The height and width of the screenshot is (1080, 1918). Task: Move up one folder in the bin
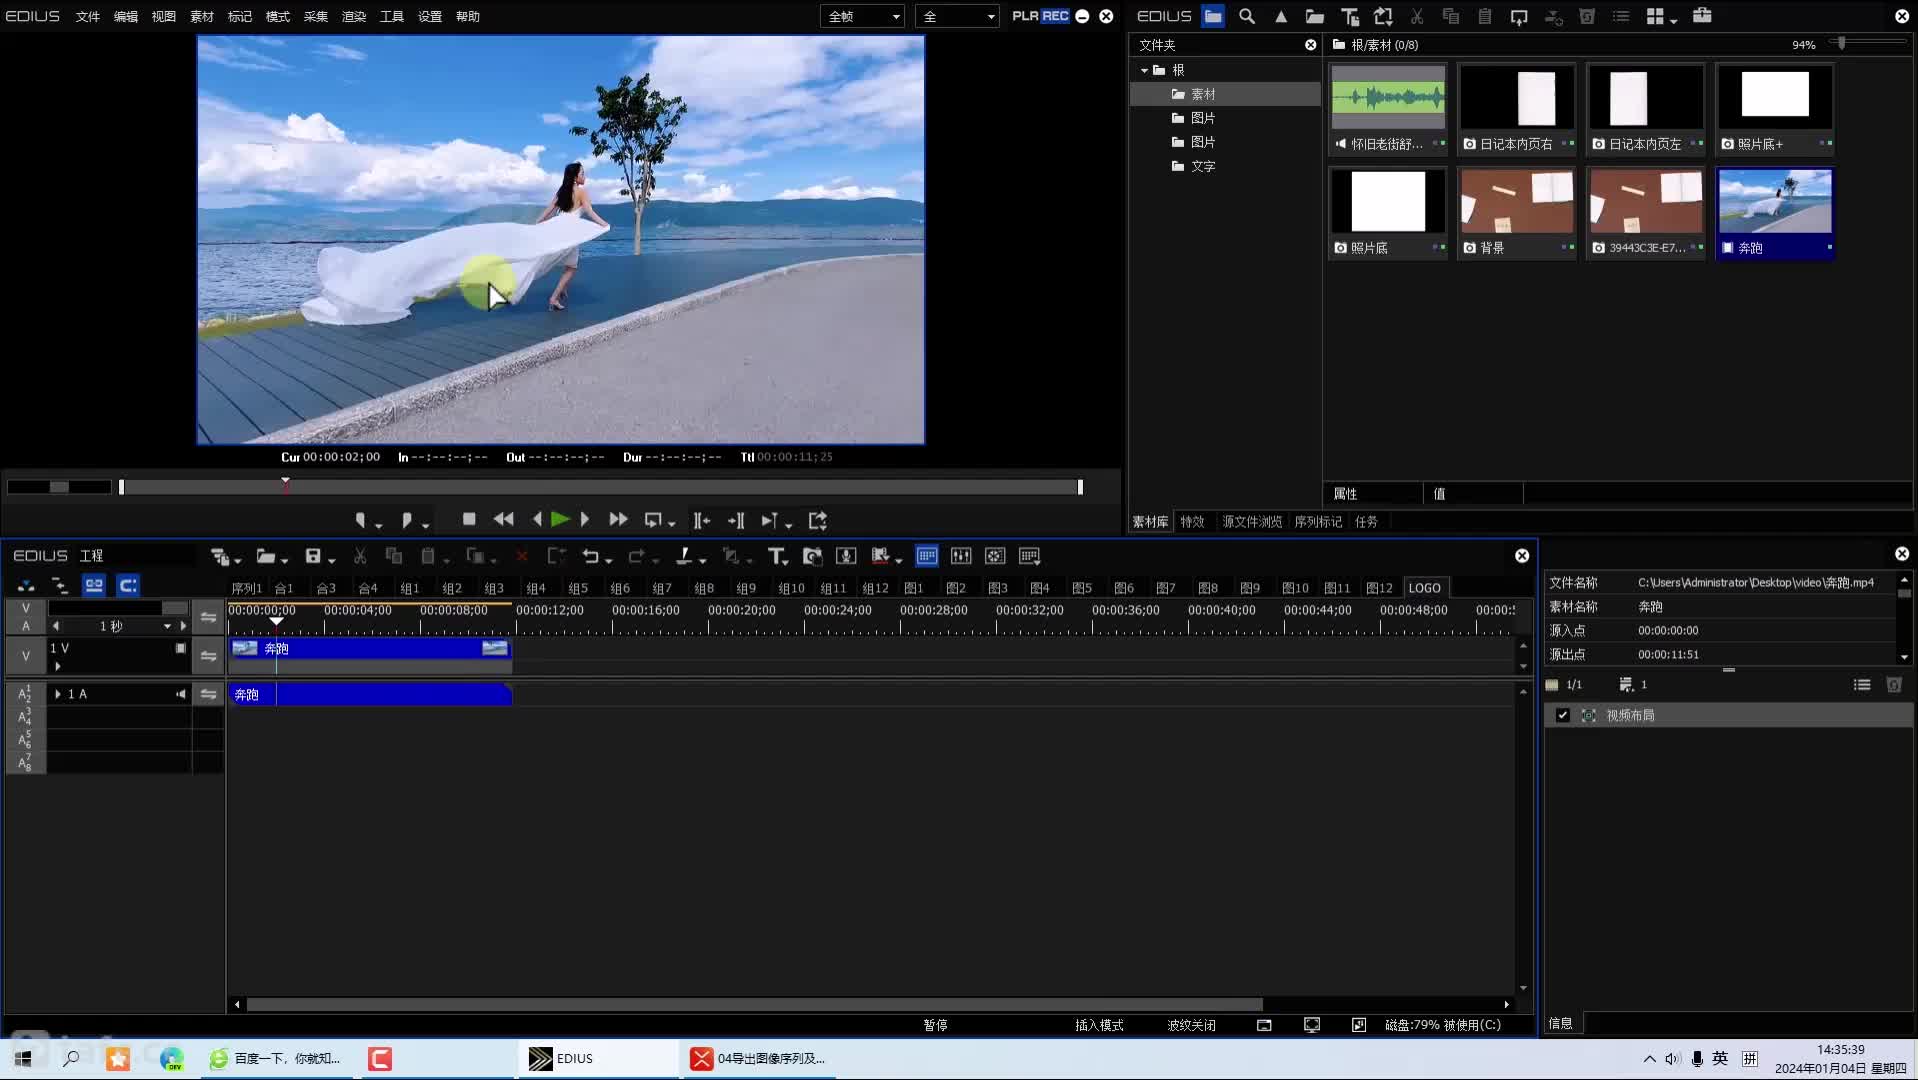(x=1281, y=16)
